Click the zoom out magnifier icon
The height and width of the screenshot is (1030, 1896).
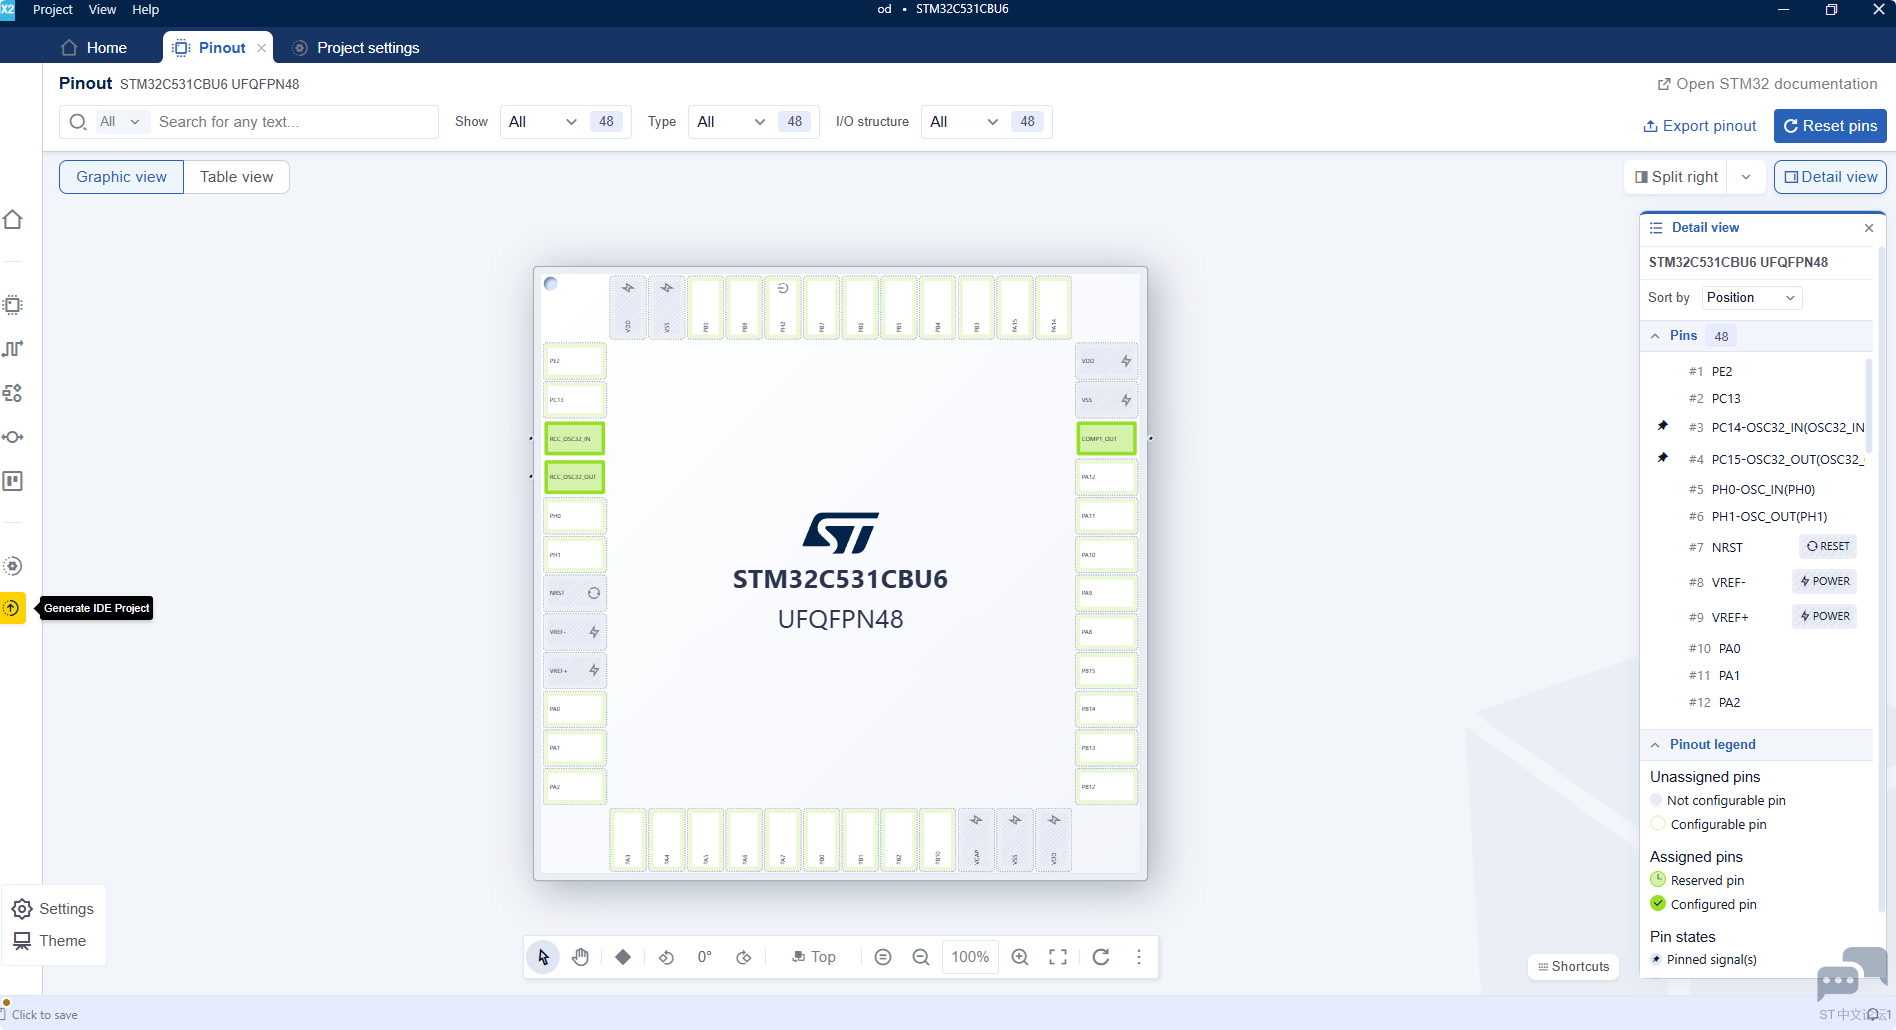coord(921,957)
